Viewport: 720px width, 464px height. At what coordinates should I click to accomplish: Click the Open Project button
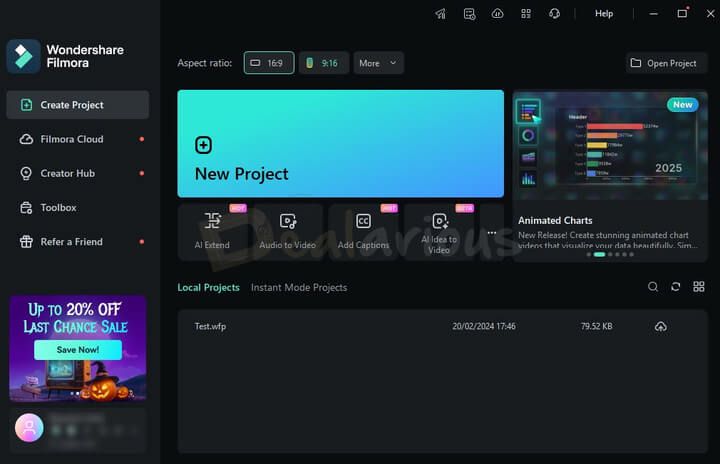pos(662,63)
